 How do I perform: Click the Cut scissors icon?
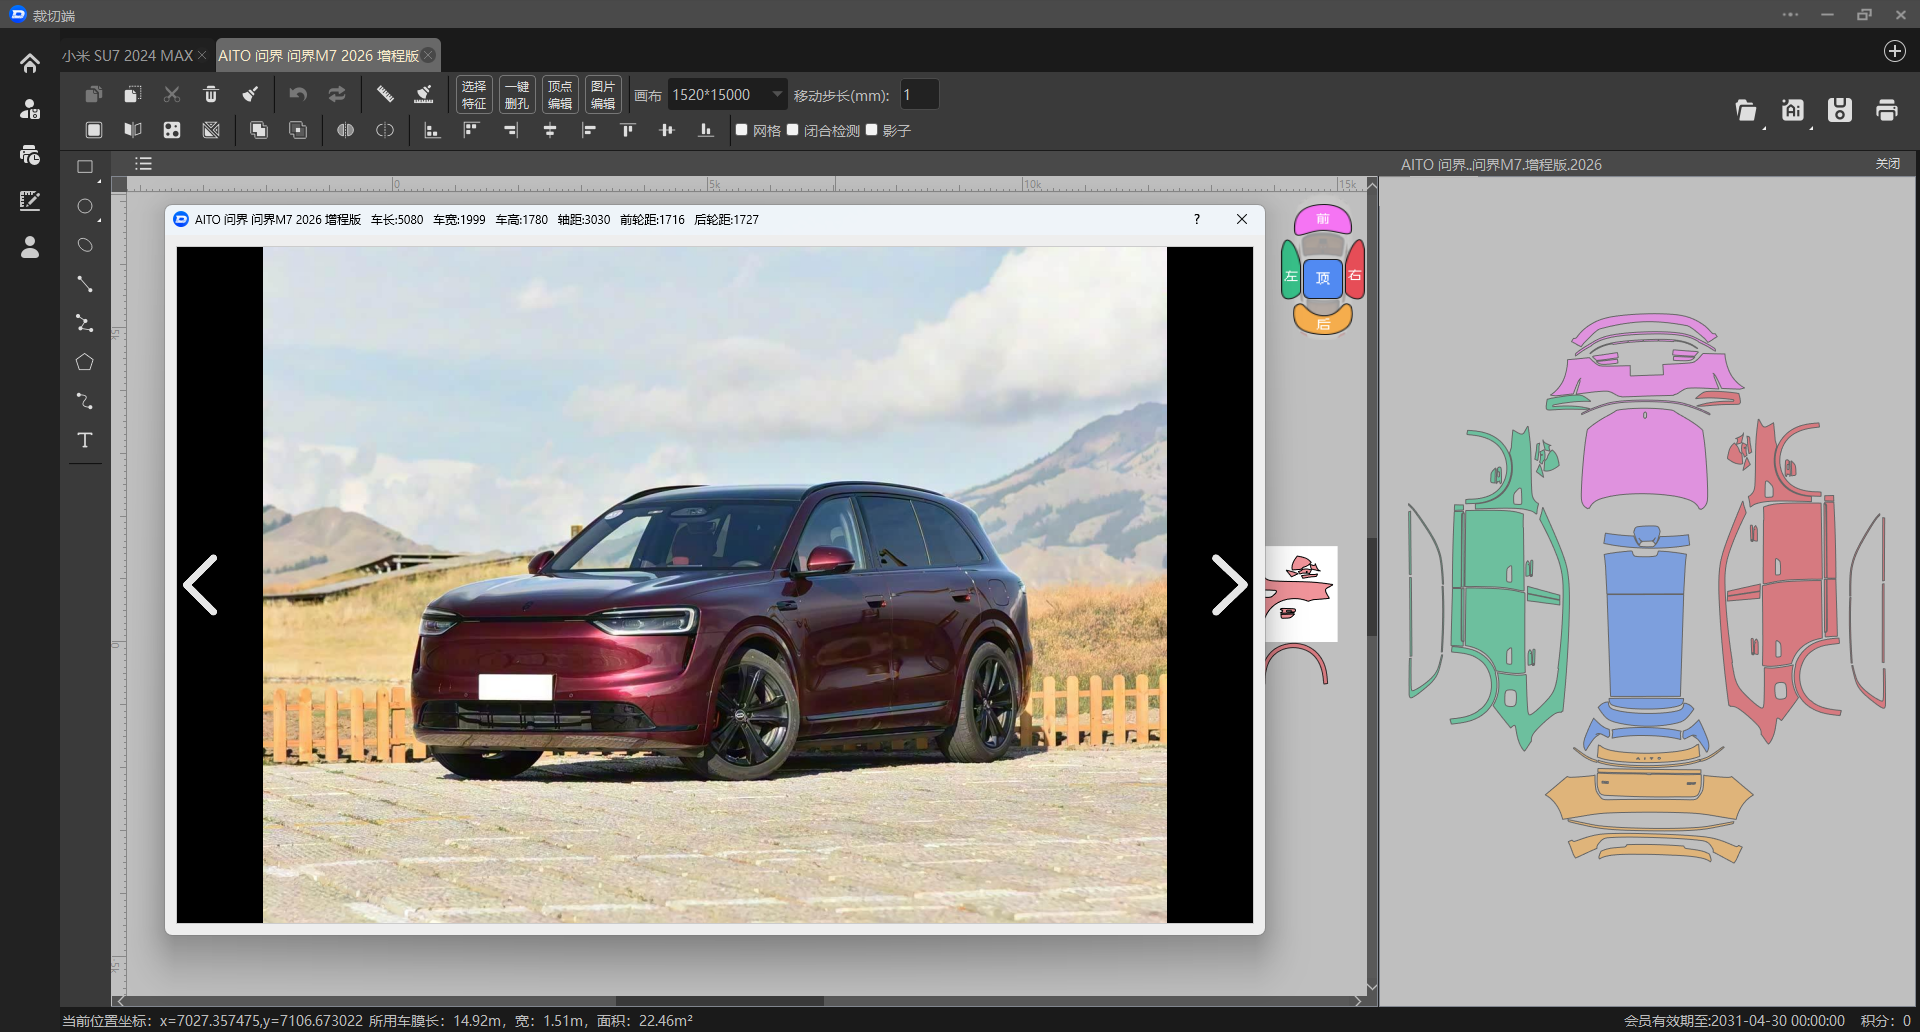(x=172, y=94)
